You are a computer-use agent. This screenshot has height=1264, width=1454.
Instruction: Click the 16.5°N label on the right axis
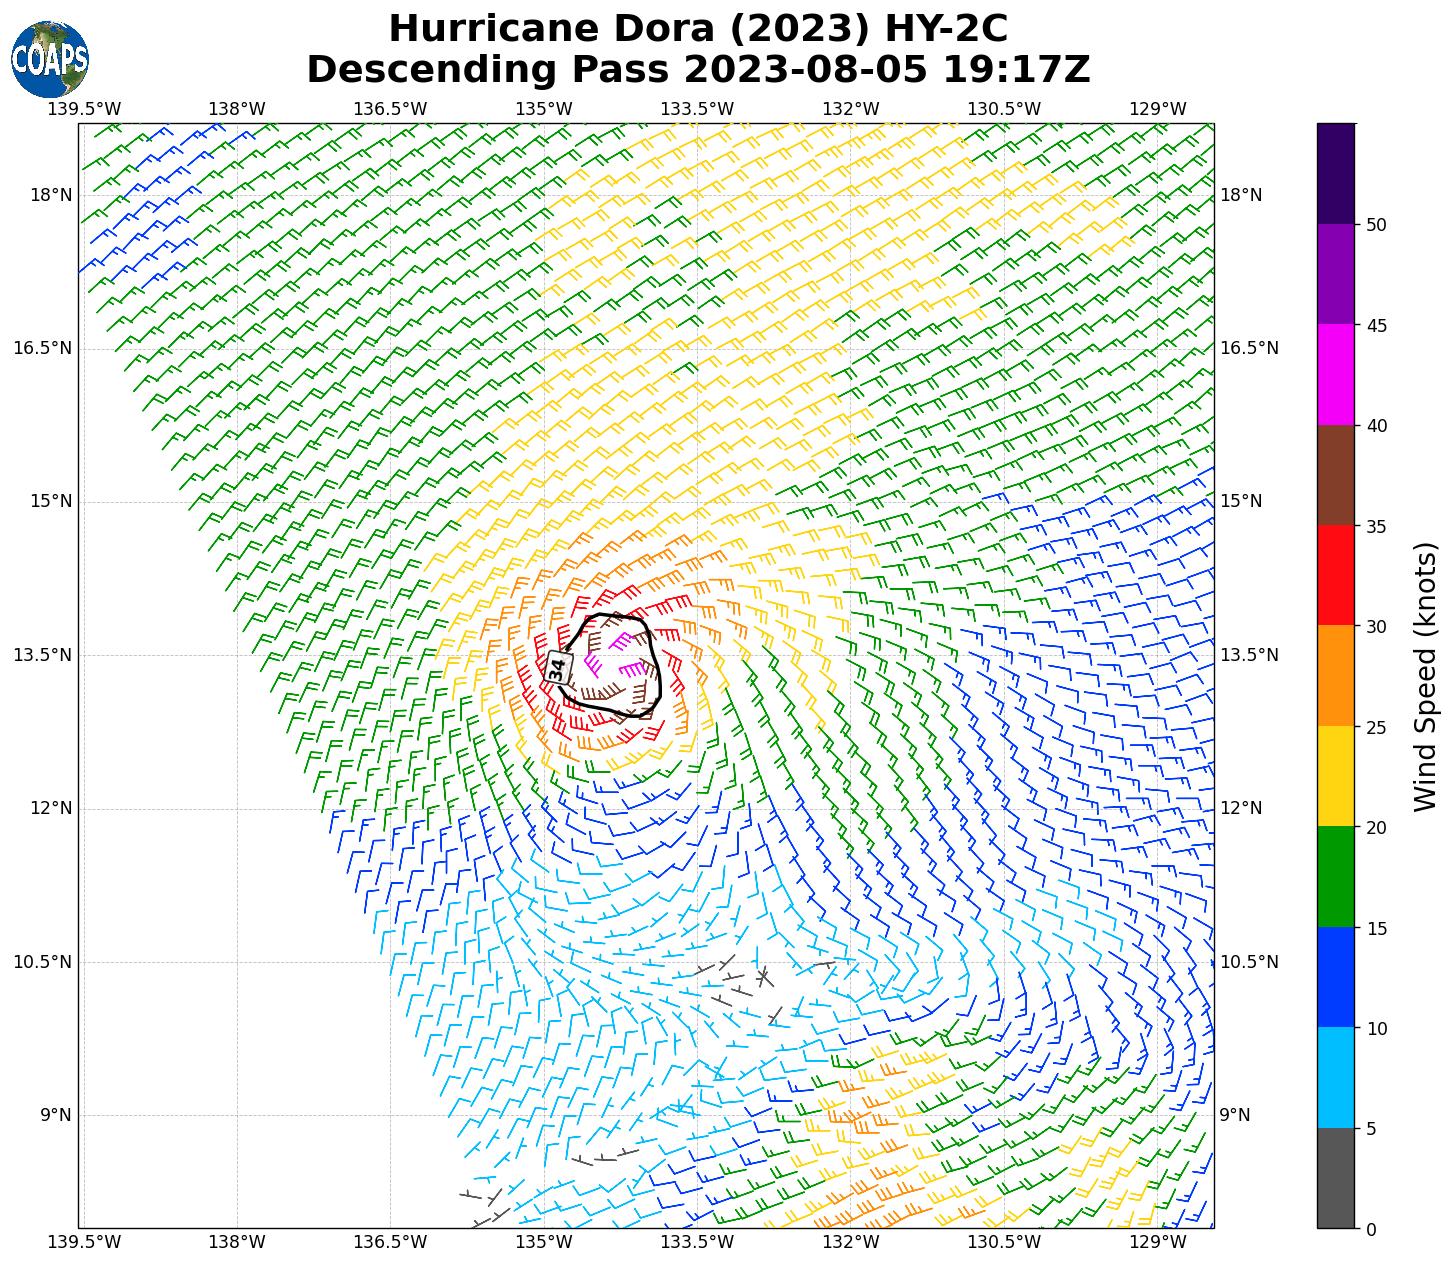1249,348
